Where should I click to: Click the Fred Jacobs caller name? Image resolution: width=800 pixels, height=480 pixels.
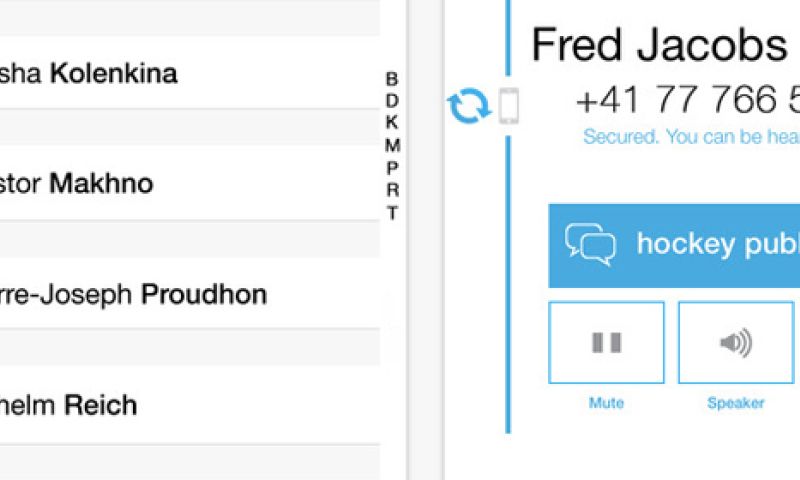[x=660, y=45]
